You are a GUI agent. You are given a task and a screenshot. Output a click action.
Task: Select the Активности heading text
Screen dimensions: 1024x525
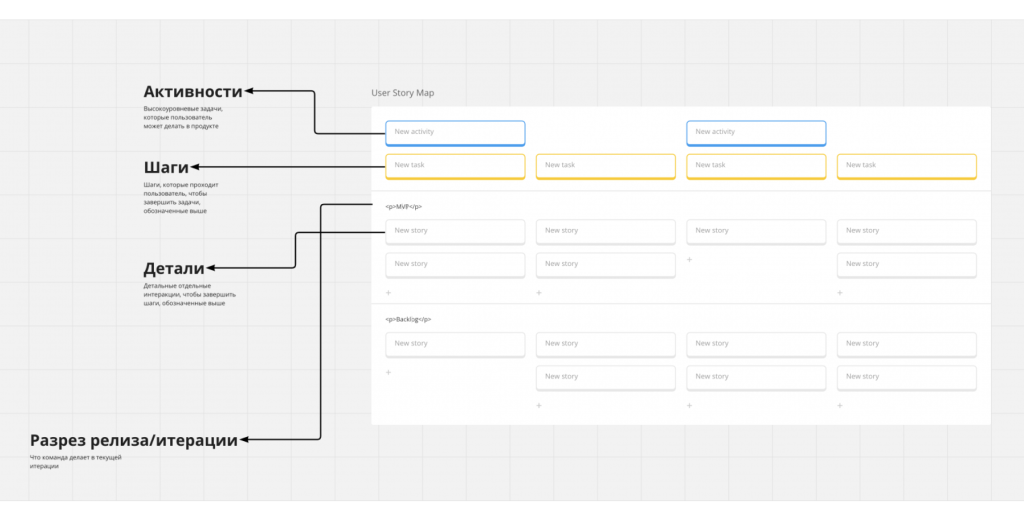(193, 92)
